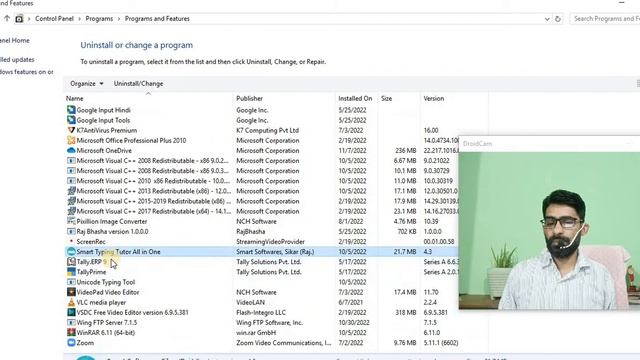Click the Google Input Tools icon
This screenshot has width=640, height=360.
tap(71, 120)
